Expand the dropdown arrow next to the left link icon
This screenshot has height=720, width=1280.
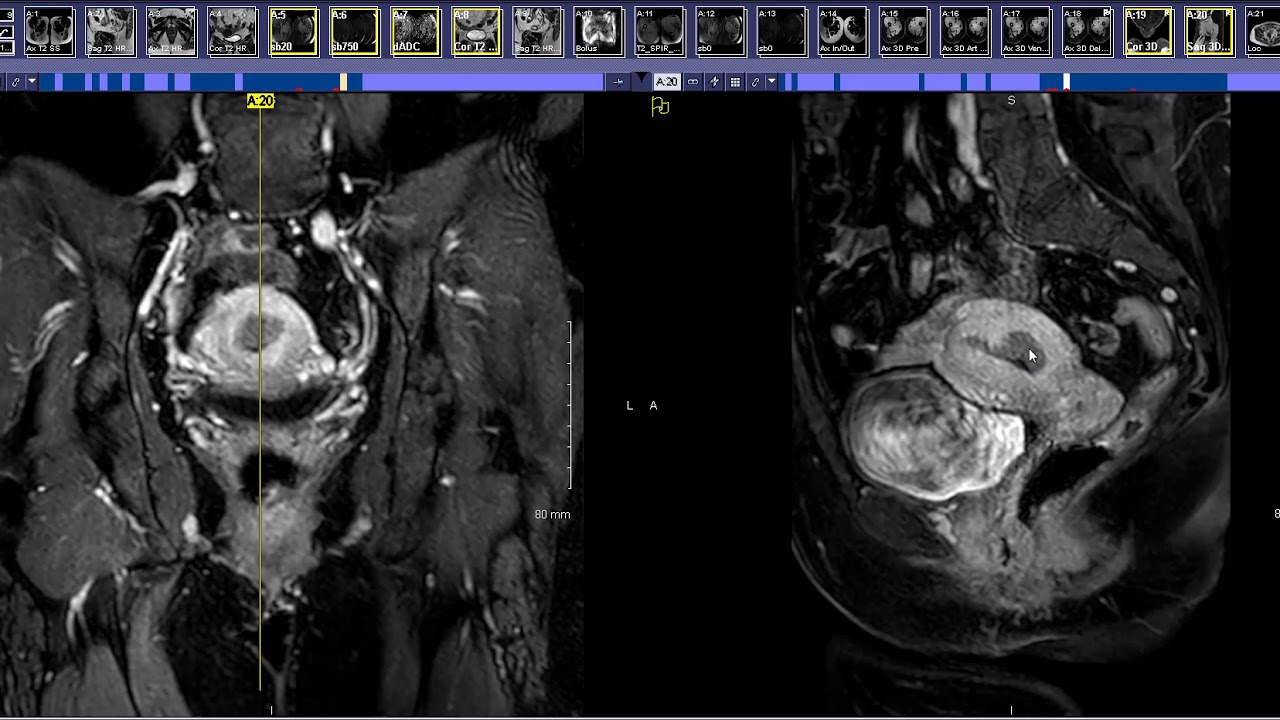[32, 82]
